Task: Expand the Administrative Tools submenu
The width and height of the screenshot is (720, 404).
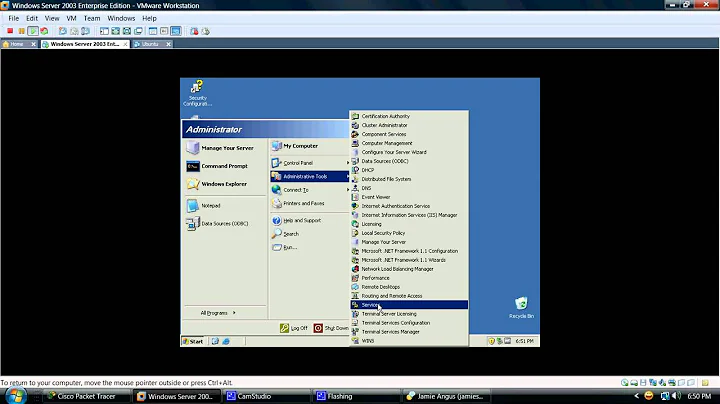Action: click(310, 176)
